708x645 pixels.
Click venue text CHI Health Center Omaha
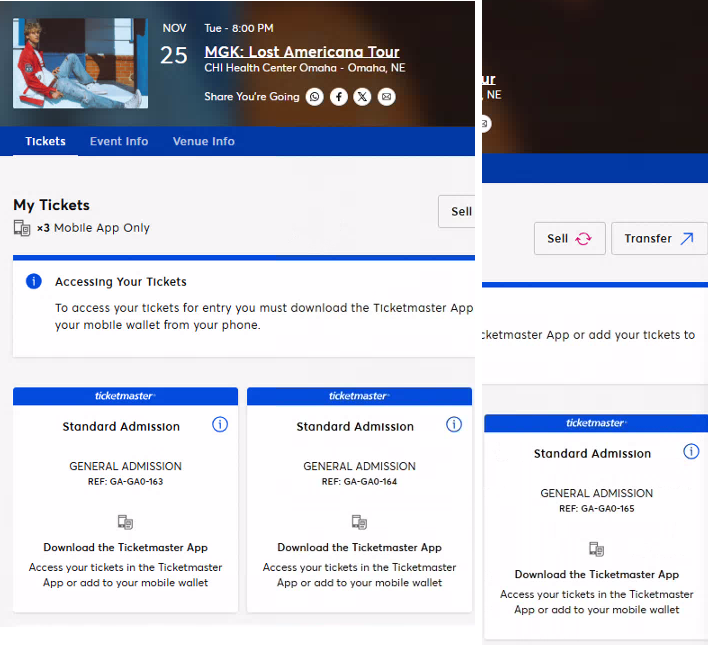(x=270, y=68)
